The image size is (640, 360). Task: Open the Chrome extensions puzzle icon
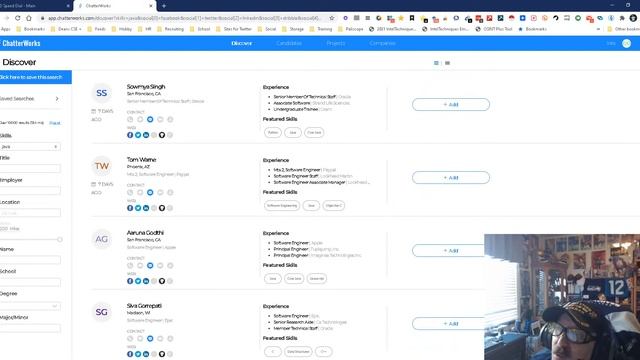click(x=622, y=18)
